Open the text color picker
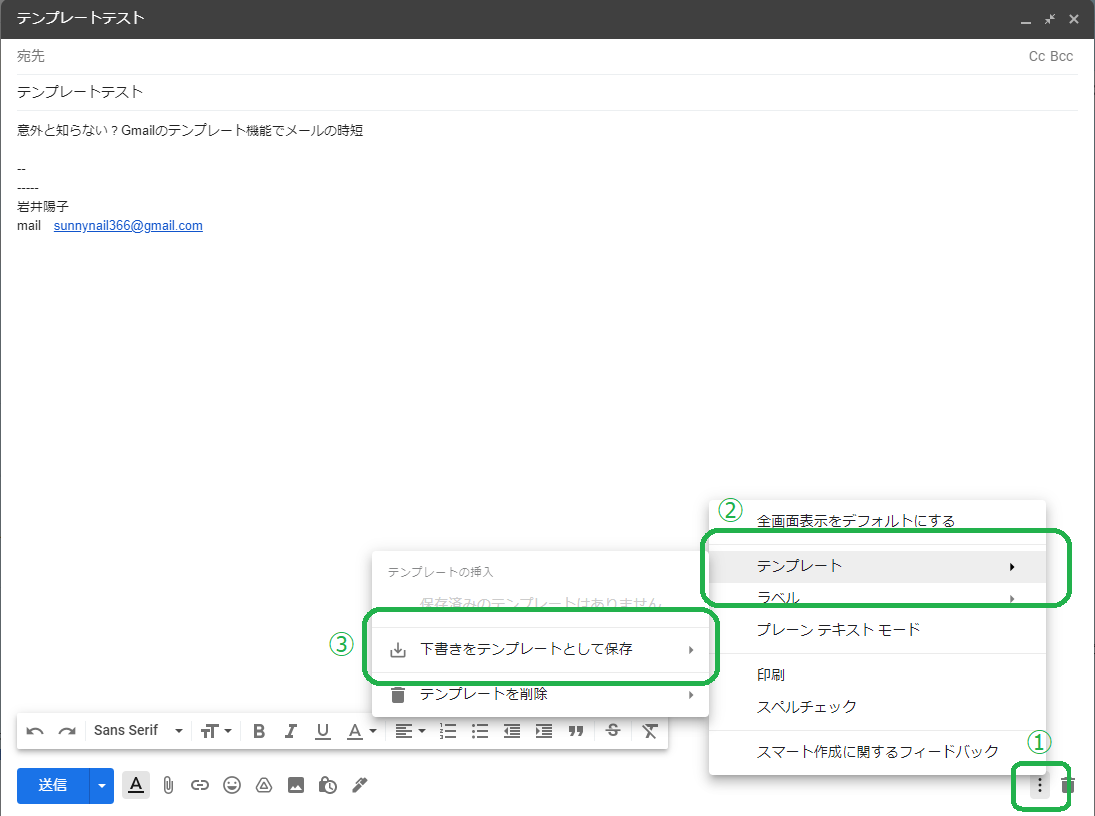The image size is (1095, 816). pyautogui.click(x=361, y=731)
